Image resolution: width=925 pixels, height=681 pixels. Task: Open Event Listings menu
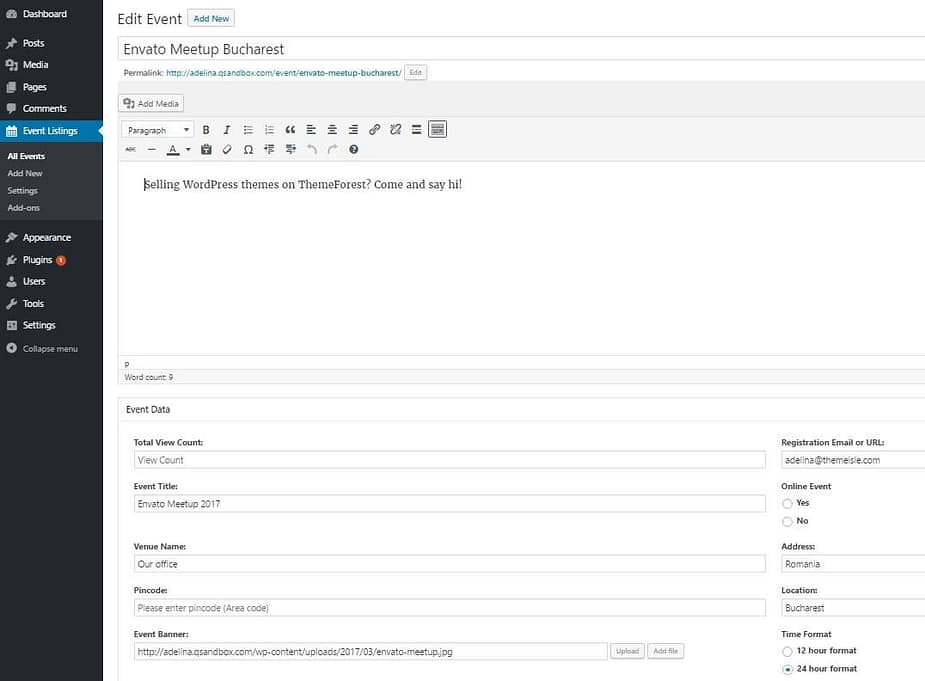tap(51, 130)
